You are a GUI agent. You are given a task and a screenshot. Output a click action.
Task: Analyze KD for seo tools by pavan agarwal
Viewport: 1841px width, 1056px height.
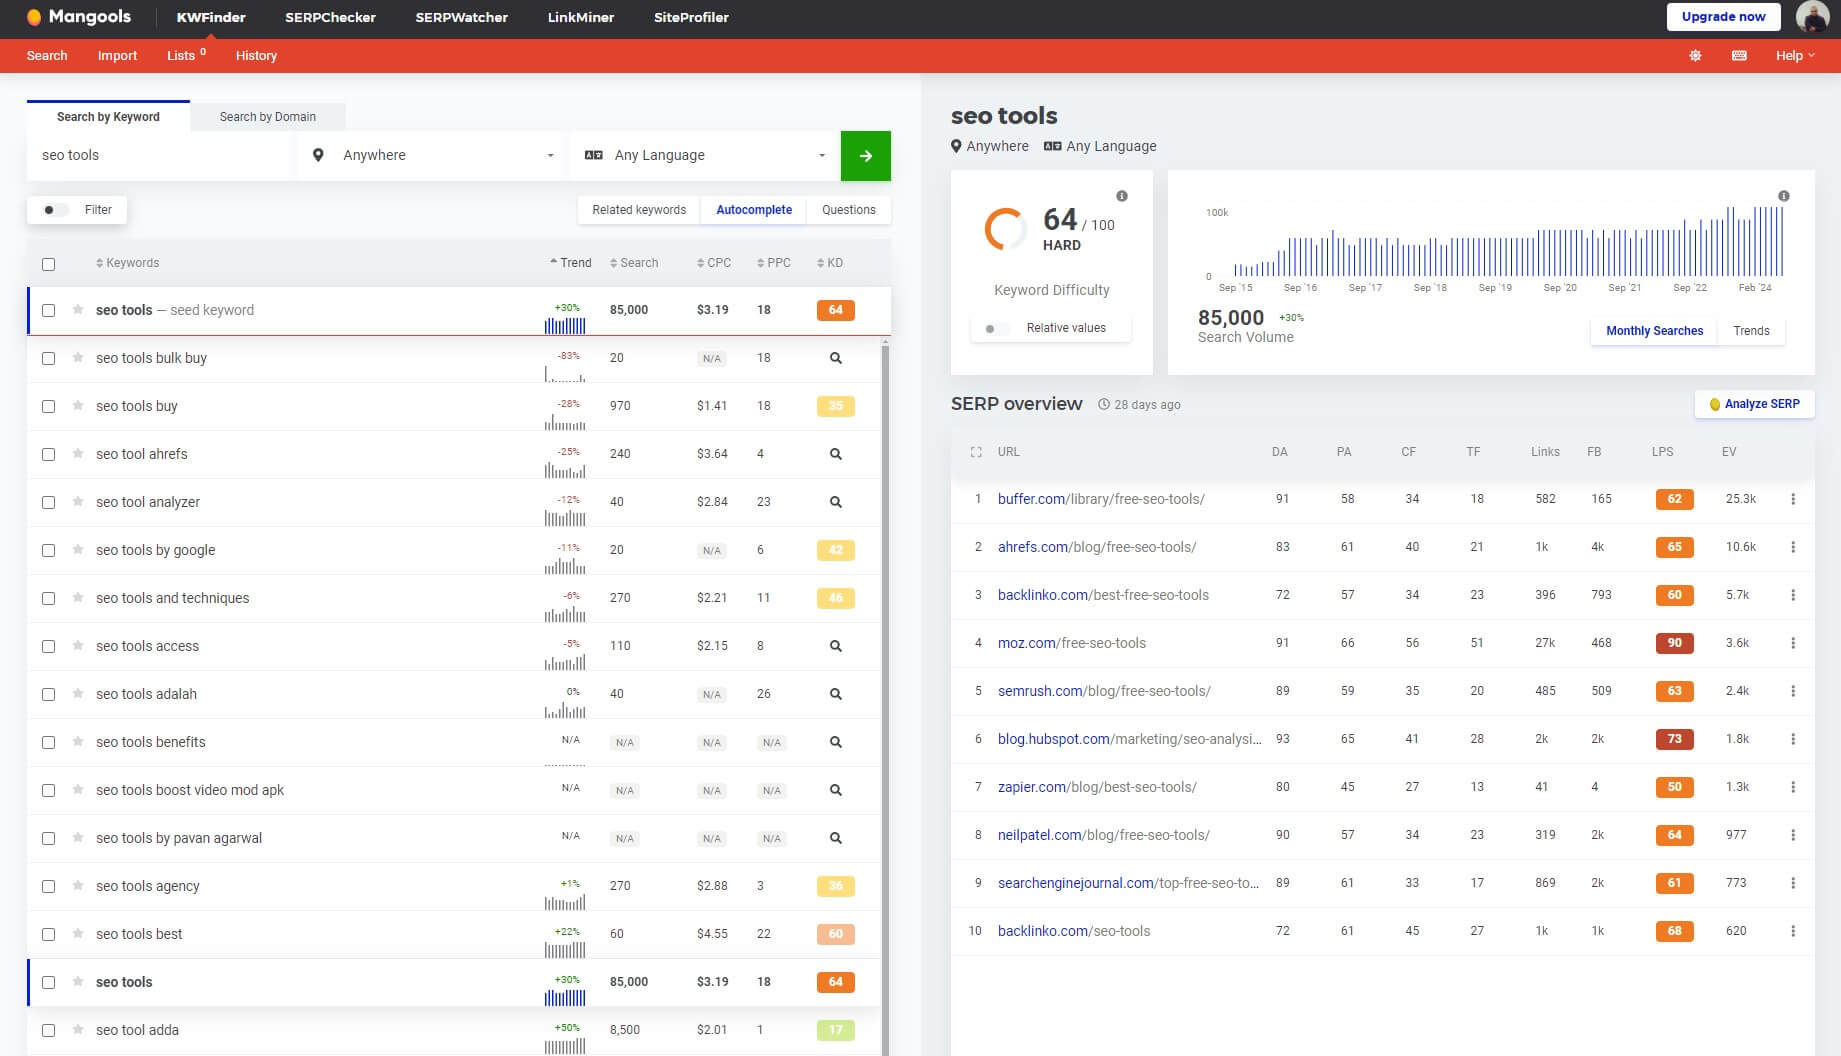pyautogui.click(x=836, y=838)
